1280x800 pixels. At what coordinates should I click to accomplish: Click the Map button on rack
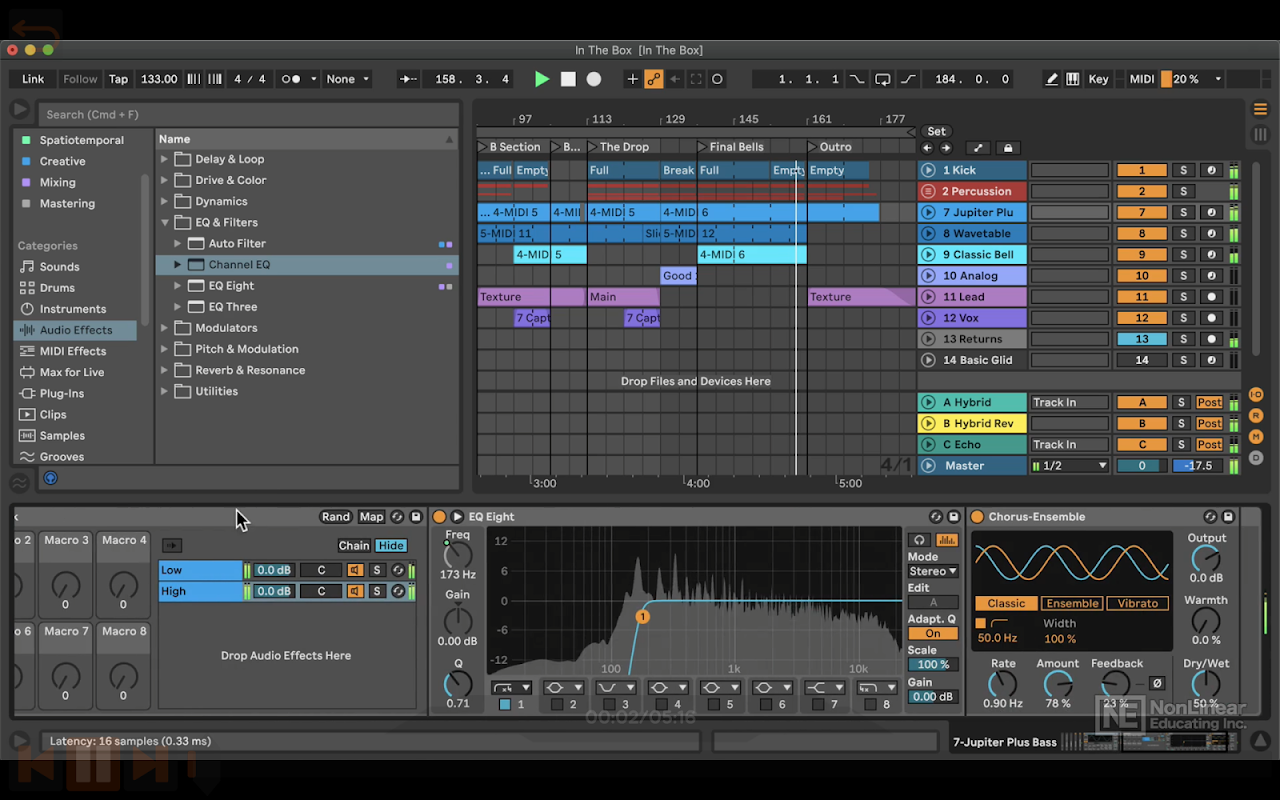click(x=371, y=517)
